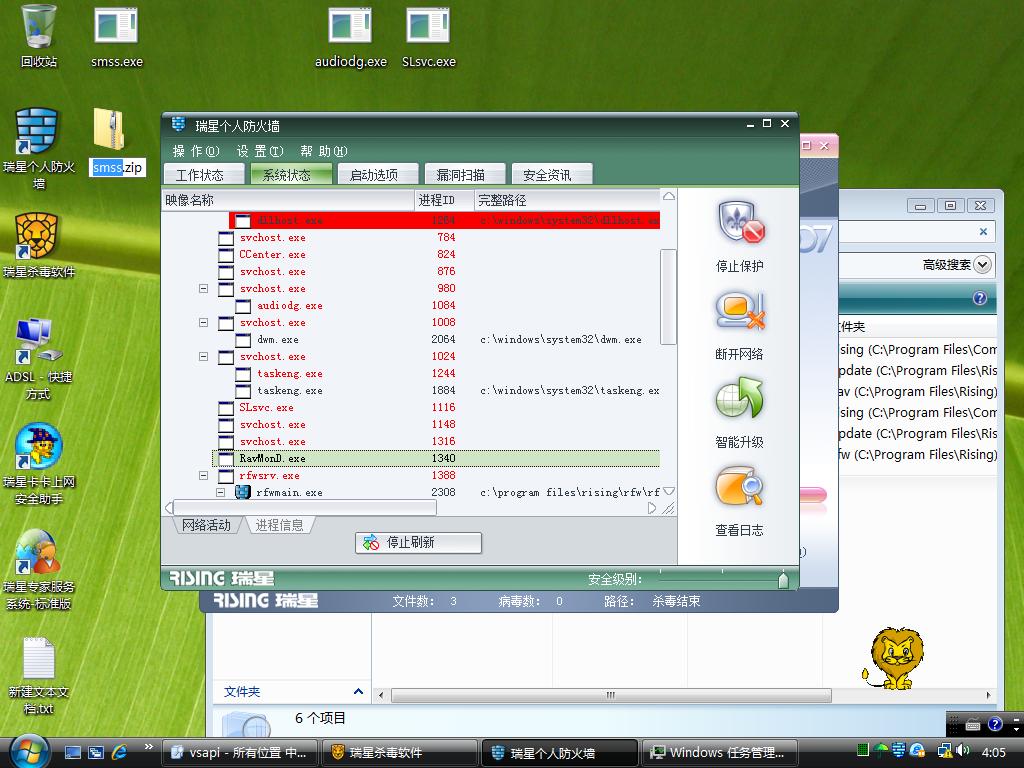Viewport: 1024px width, 768px height.
Task: Select the SLsvc.exe process row
Action: point(436,407)
